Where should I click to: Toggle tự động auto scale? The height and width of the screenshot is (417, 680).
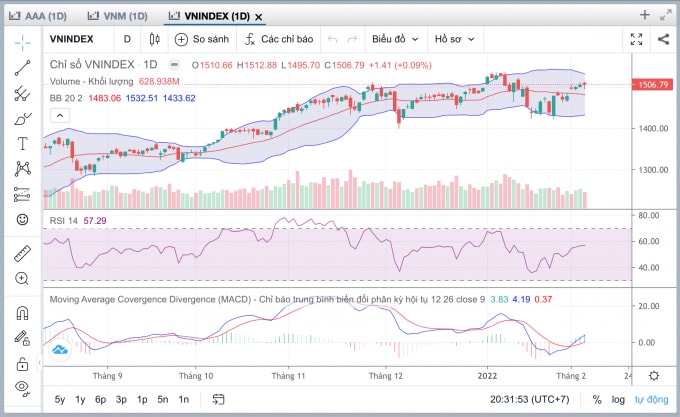click(651, 399)
